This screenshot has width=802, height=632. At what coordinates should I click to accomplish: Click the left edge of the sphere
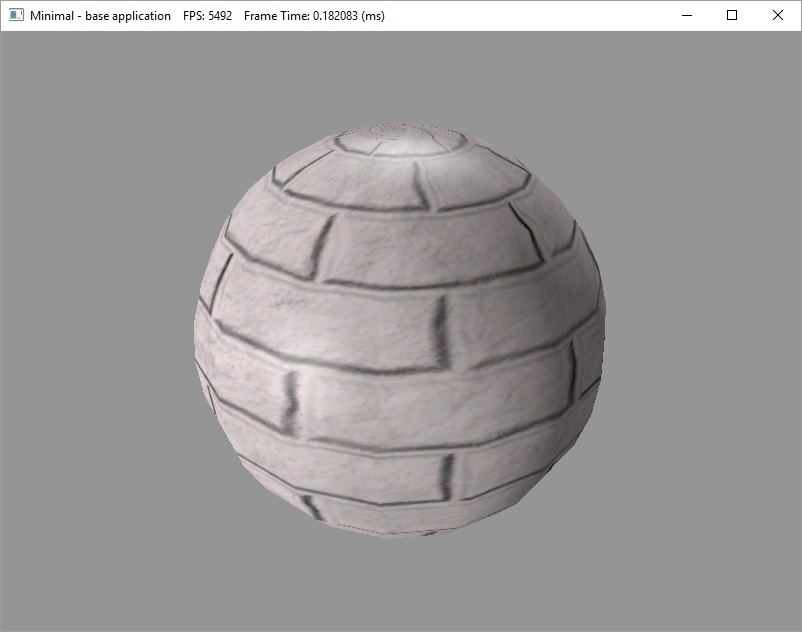coord(200,330)
